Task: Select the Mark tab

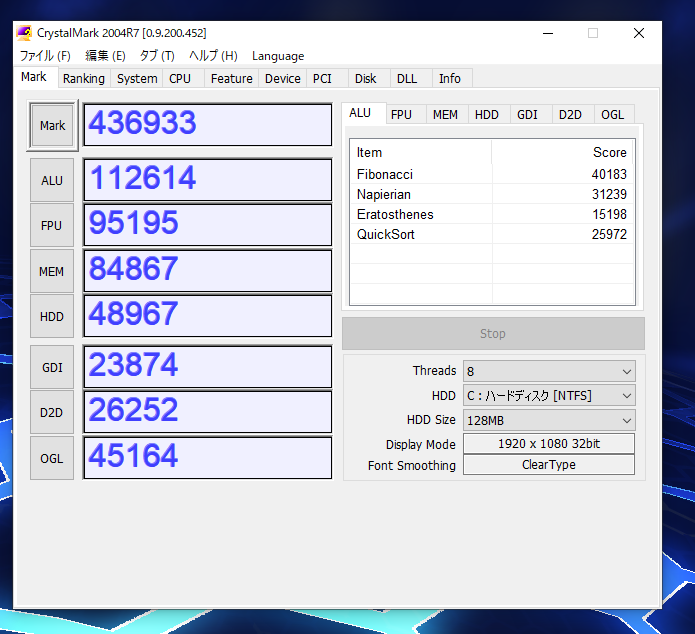Action: pos(34,77)
